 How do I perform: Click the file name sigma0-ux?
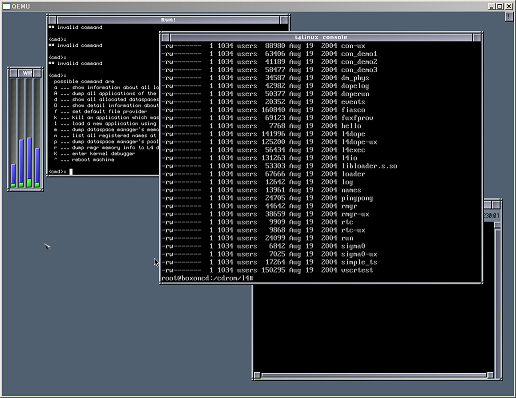click(359, 254)
